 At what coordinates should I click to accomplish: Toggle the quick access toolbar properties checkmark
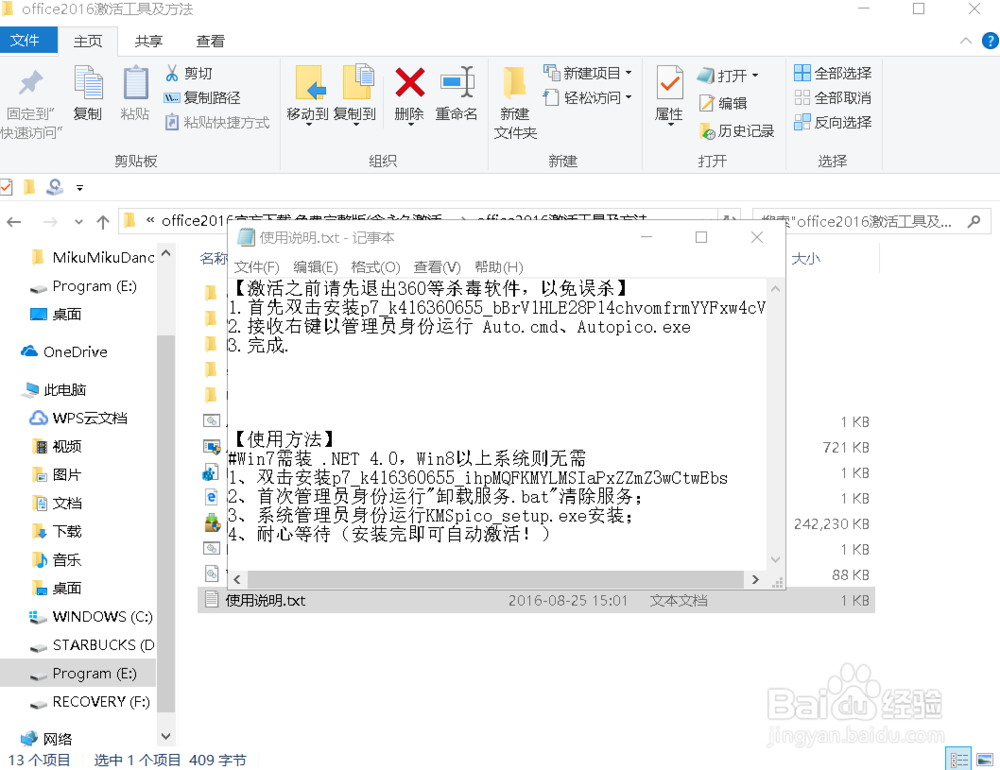pyautogui.click(x=6, y=187)
